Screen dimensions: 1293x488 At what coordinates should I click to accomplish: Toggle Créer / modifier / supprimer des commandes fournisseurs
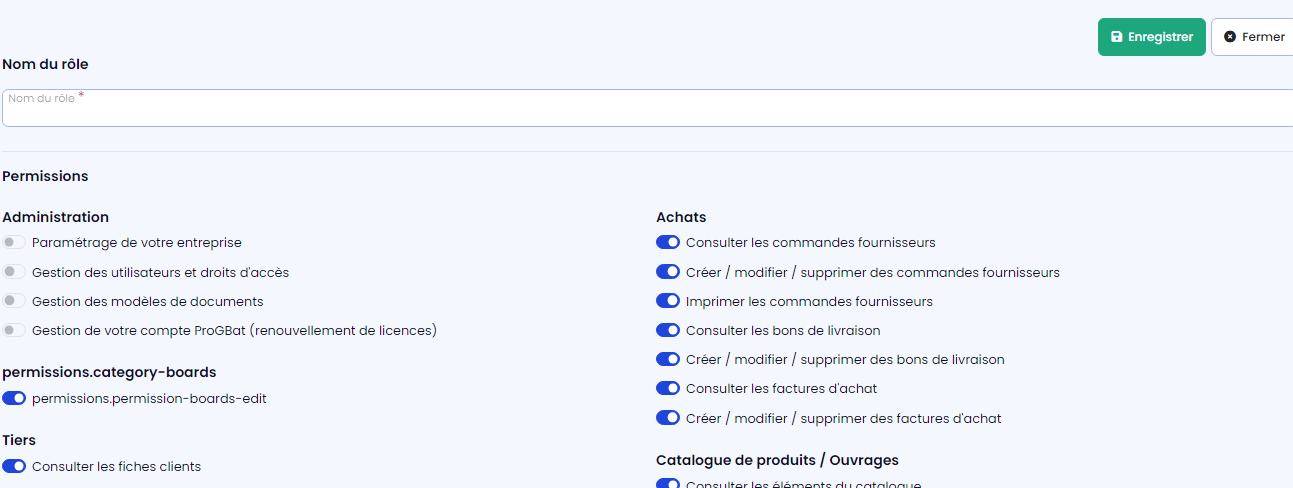pos(668,272)
